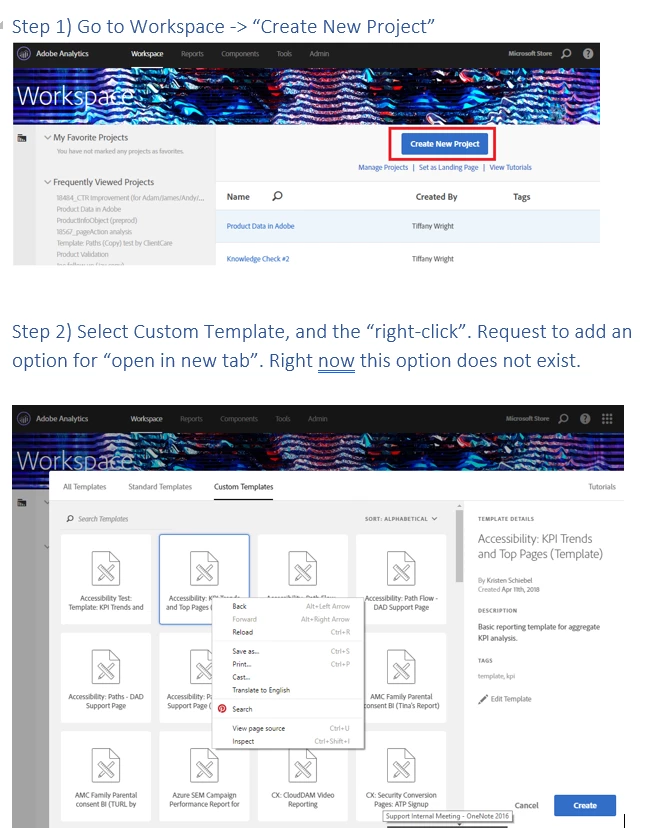
Task: Open the help question mark icon in the top screenshot header
Action: click(588, 53)
